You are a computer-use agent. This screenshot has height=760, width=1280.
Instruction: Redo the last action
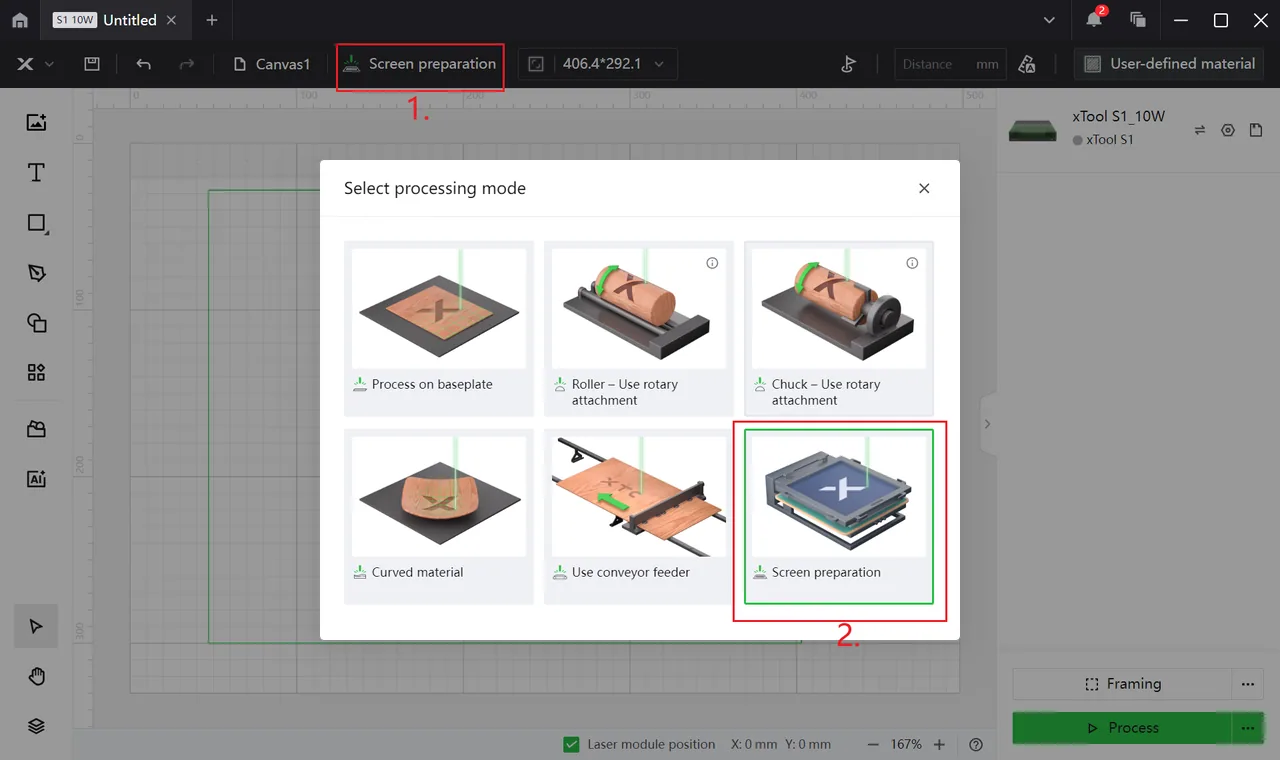pyautogui.click(x=186, y=64)
